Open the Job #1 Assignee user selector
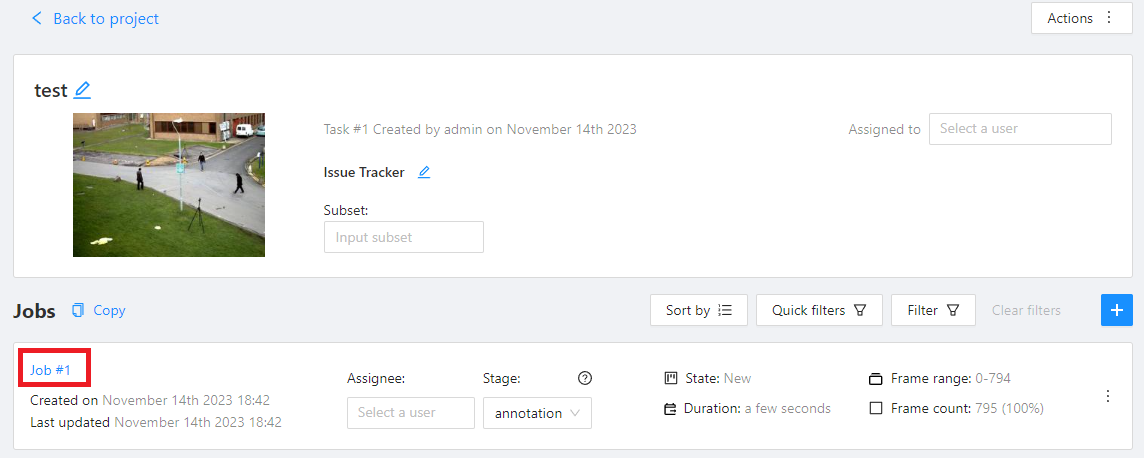This screenshot has height=458, width=1144. [410, 413]
